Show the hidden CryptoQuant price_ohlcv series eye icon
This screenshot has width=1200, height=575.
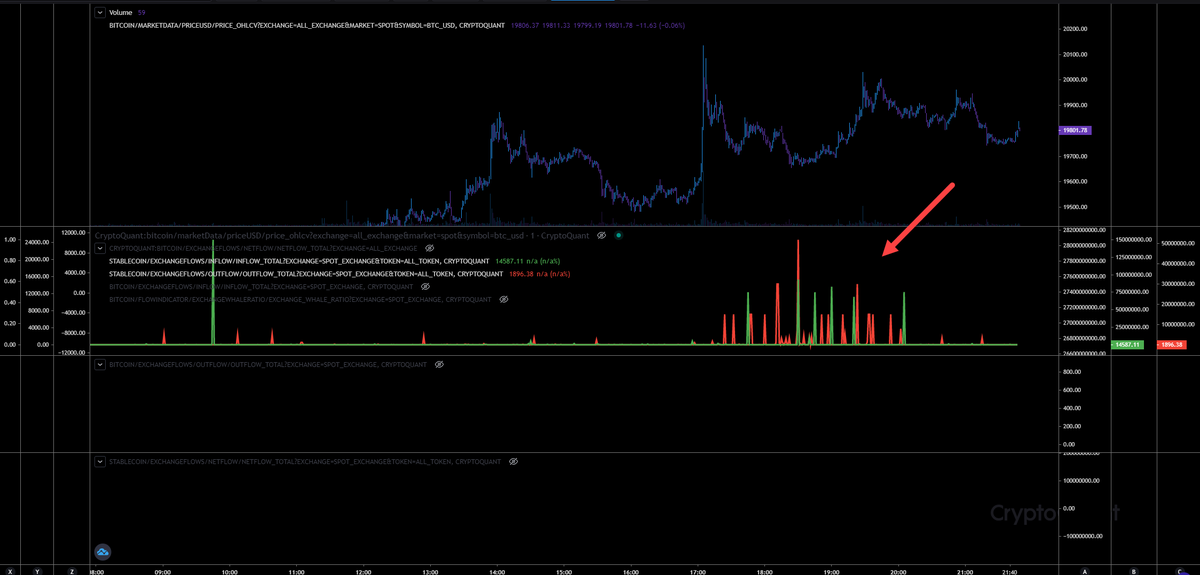pos(602,235)
